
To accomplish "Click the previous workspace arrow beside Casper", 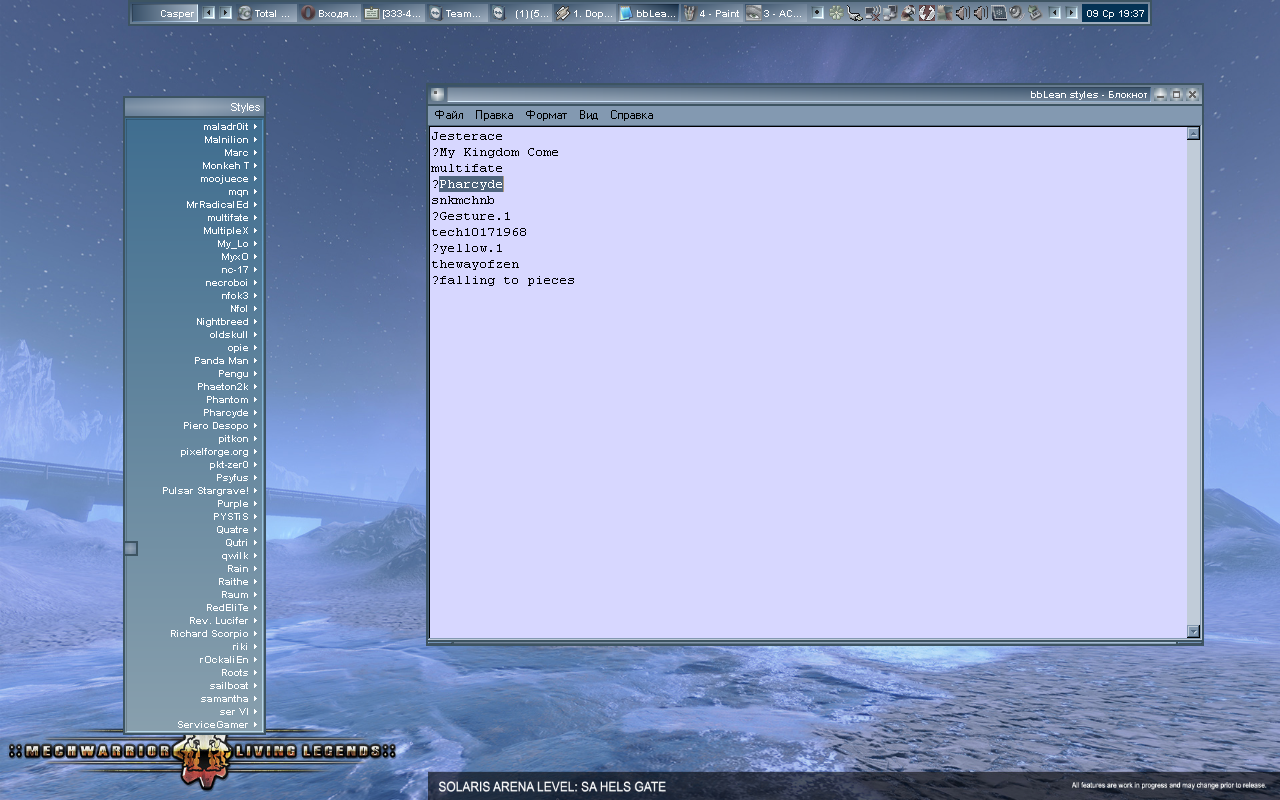I will (x=209, y=13).
